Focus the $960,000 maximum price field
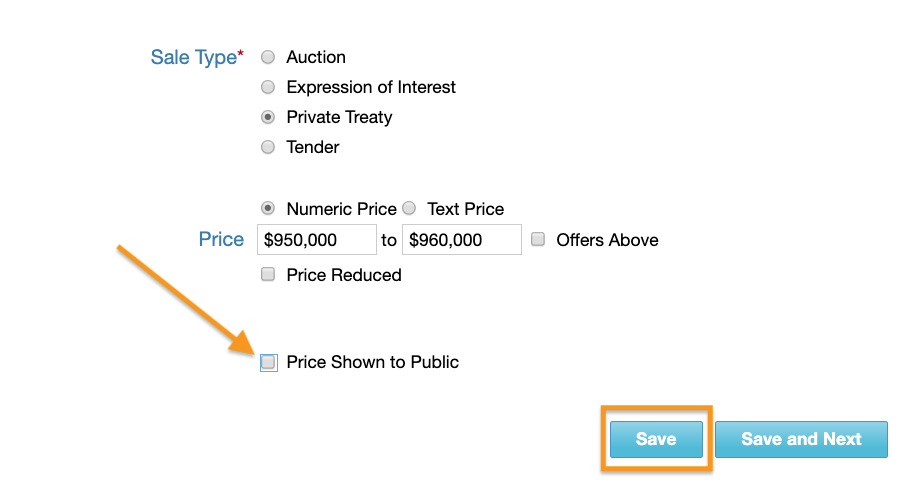 [x=461, y=240]
